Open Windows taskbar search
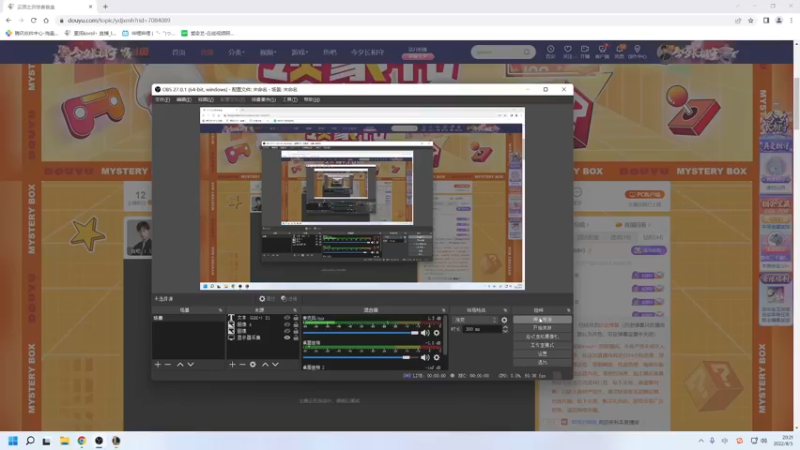 tap(30, 440)
